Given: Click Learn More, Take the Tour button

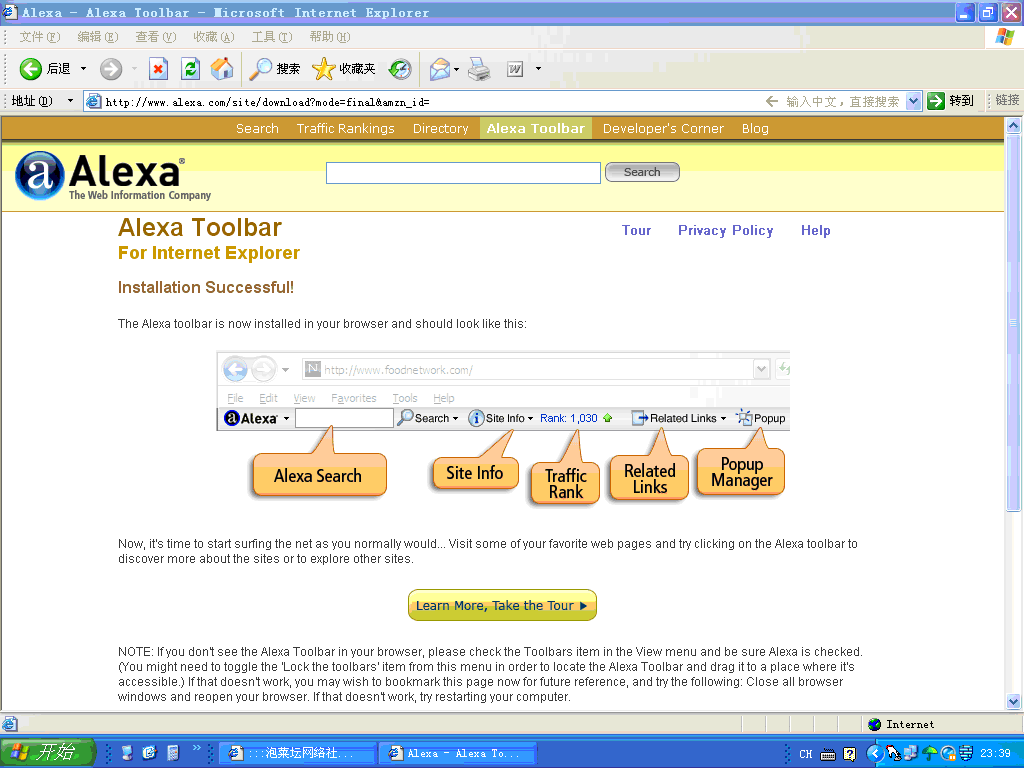Looking at the screenshot, I should (502, 605).
